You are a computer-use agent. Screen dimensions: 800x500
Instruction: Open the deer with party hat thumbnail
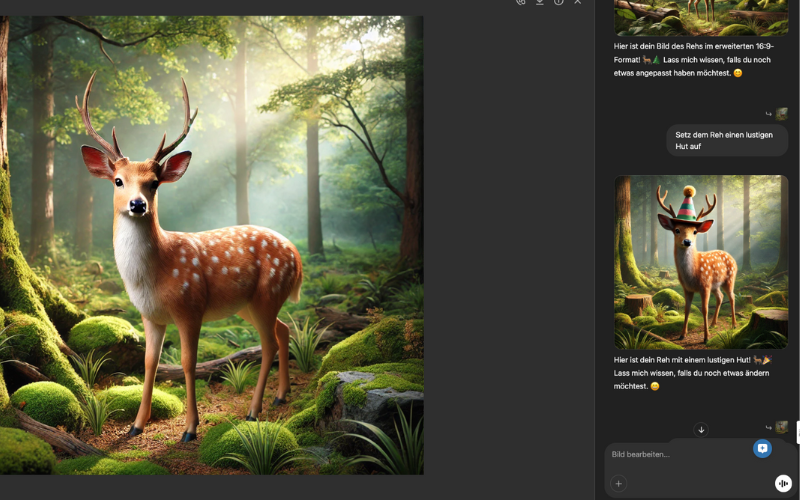click(700, 262)
